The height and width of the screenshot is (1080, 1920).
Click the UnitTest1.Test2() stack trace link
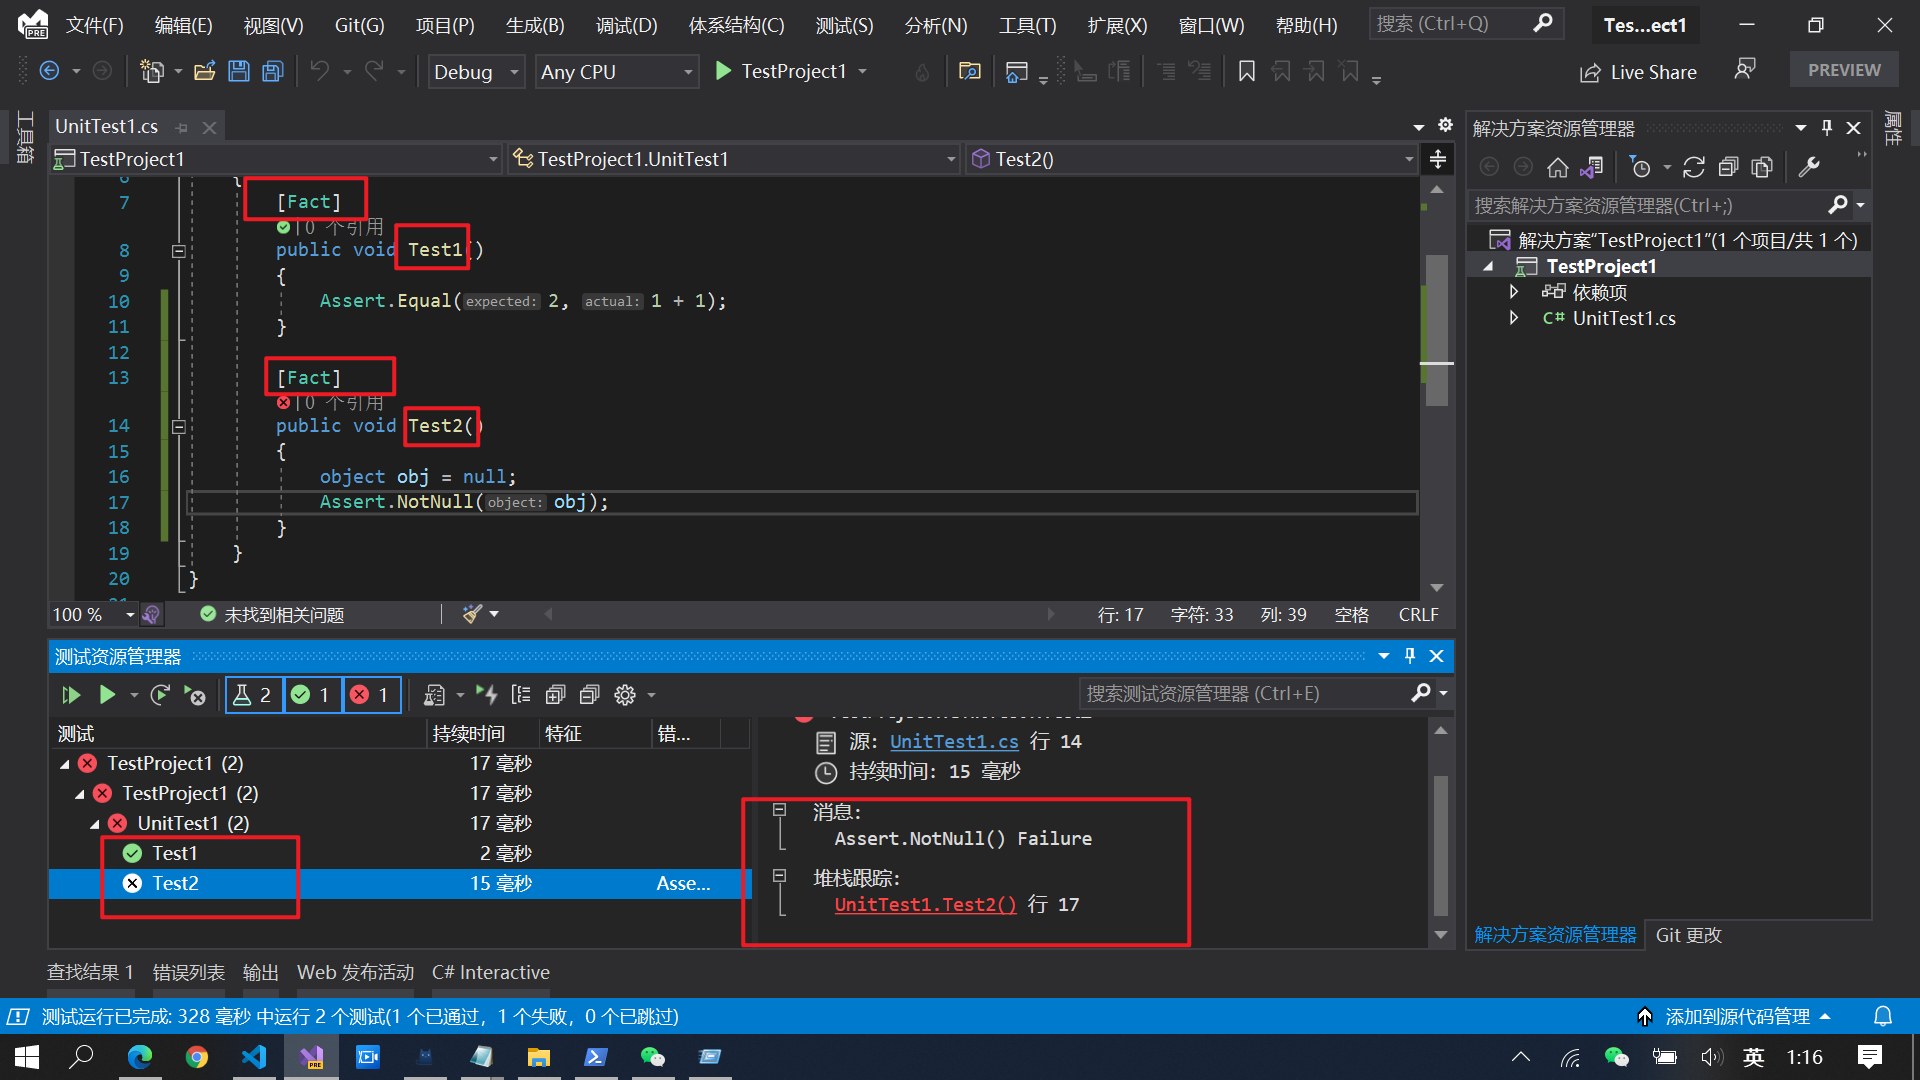pos(925,904)
